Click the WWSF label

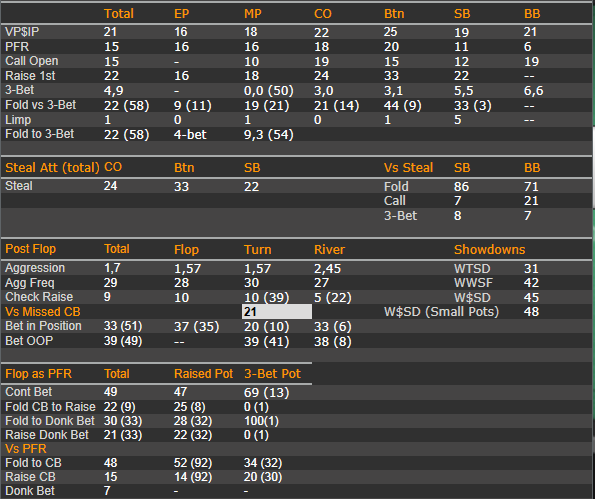pyautogui.click(x=474, y=283)
